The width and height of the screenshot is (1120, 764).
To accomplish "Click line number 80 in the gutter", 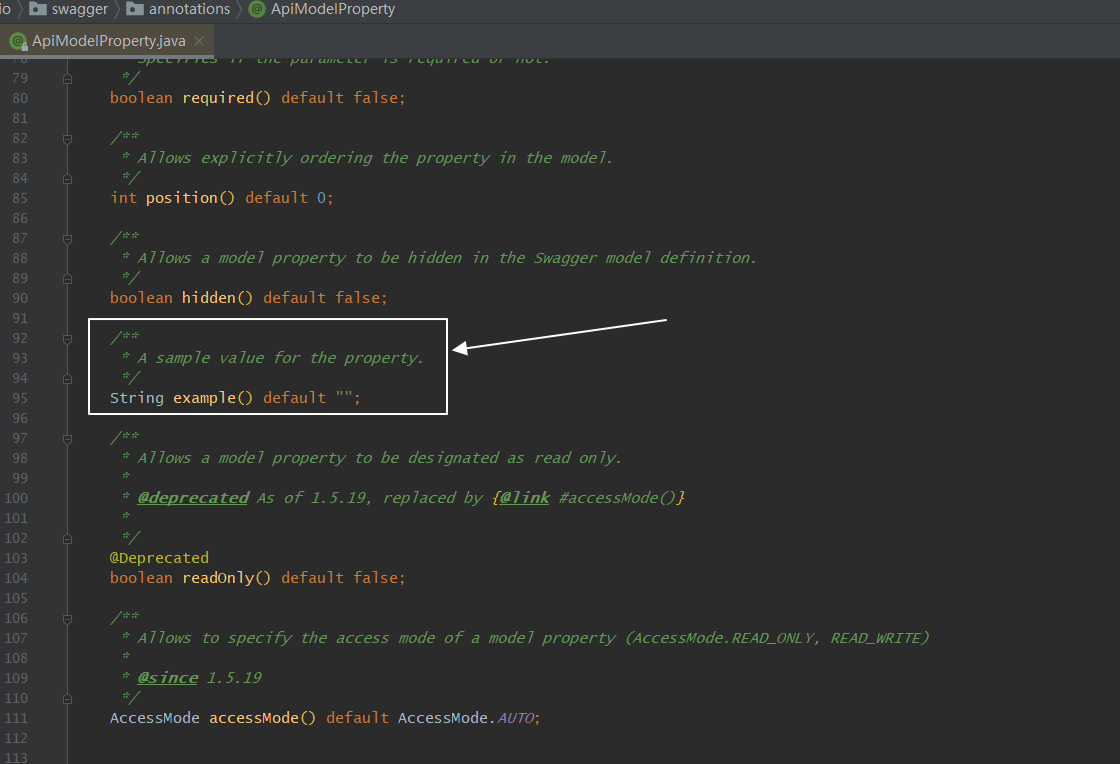I will coord(20,99).
